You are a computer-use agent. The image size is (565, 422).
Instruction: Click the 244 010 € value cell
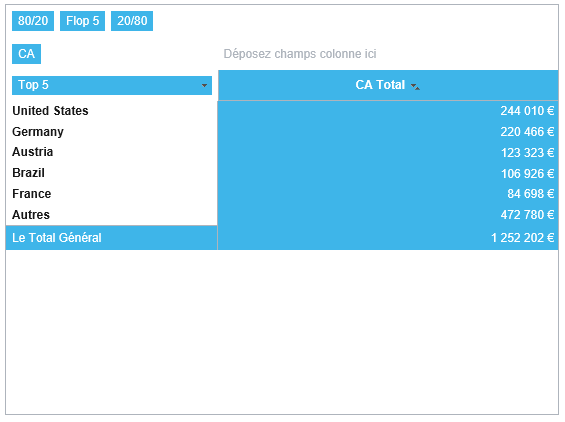[527, 111]
